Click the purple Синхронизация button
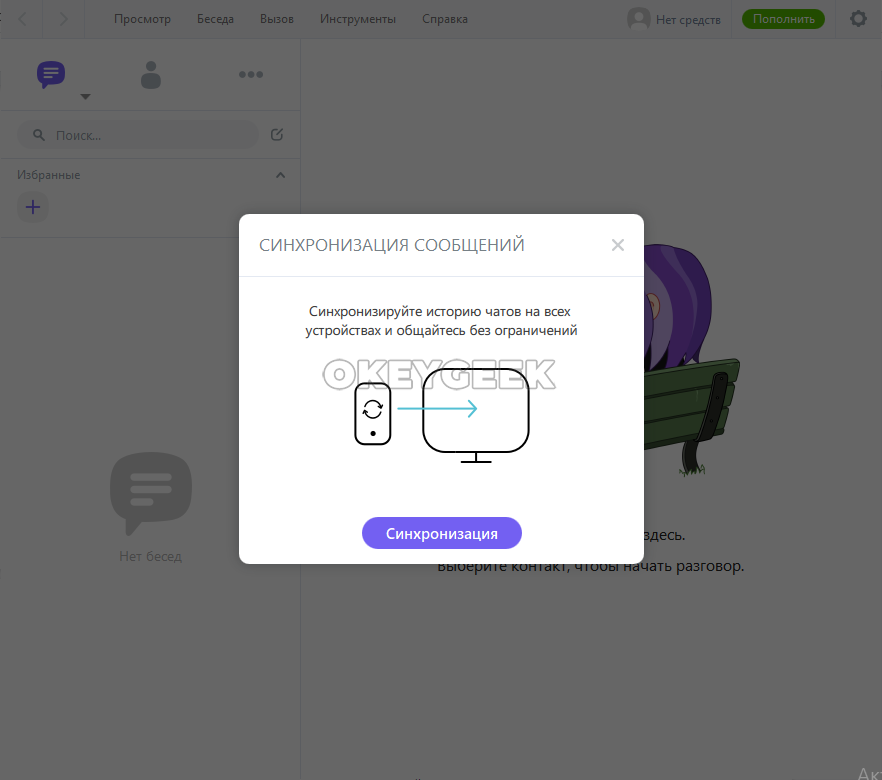 [x=442, y=533]
